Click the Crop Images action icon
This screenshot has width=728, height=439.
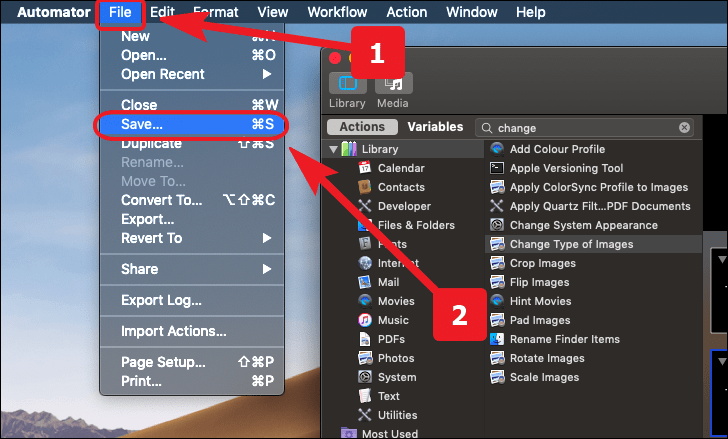tap(497, 263)
